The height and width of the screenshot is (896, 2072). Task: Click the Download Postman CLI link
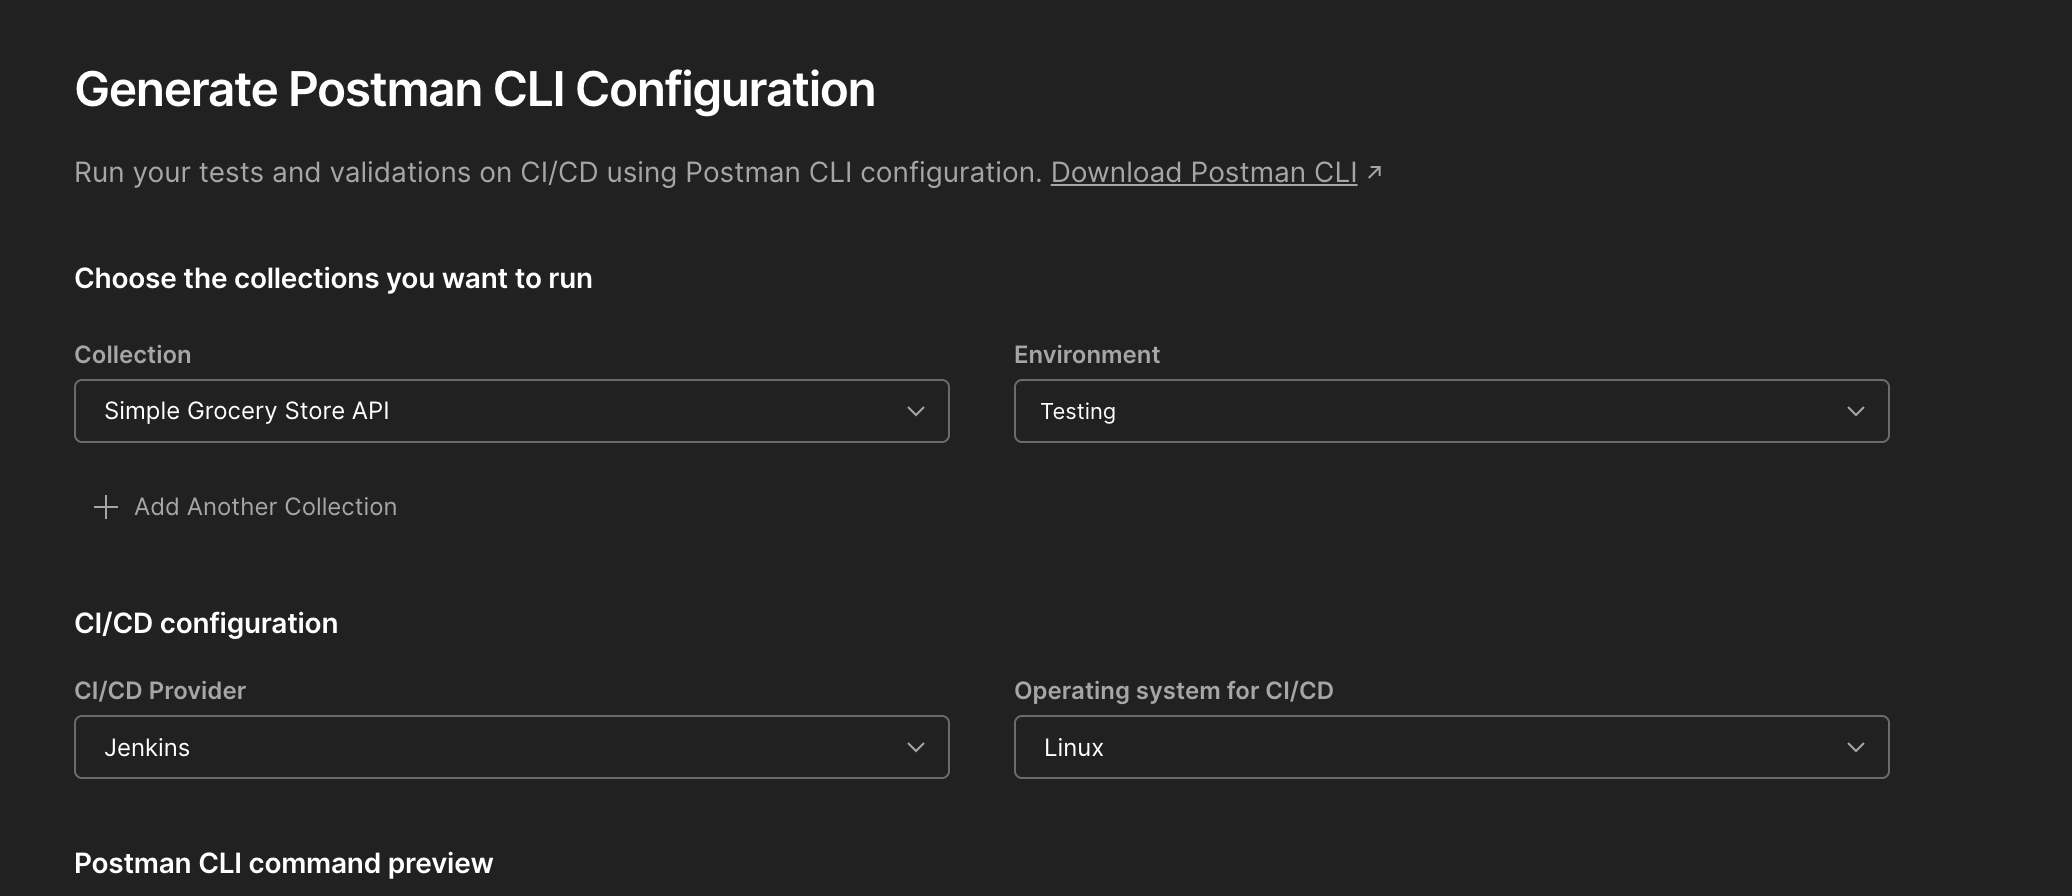[1203, 173]
